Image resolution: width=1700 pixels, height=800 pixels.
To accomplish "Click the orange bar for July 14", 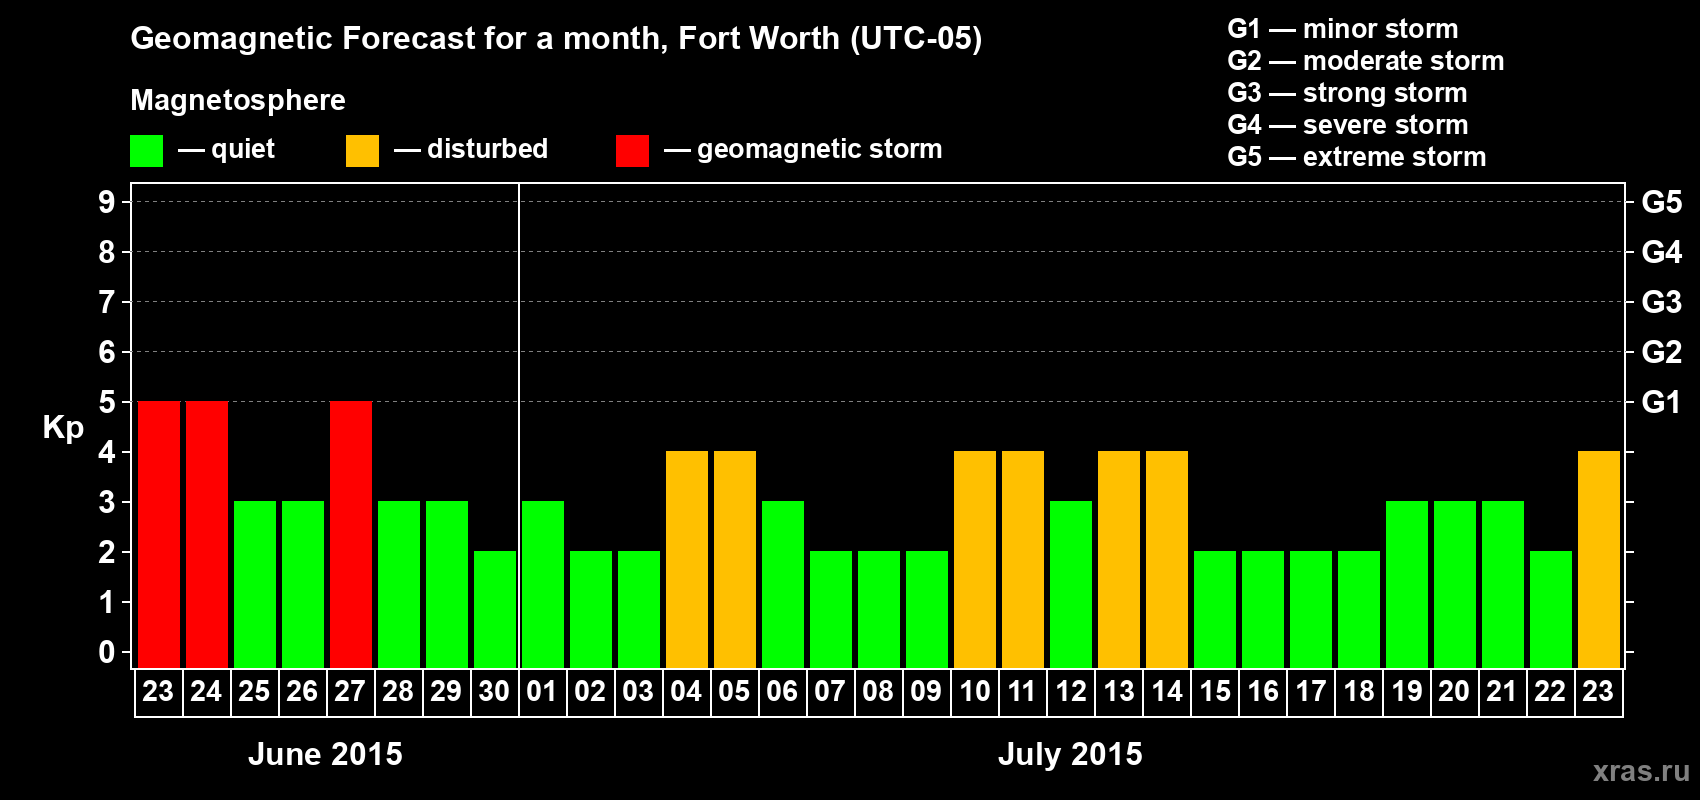I will pos(1167,559).
